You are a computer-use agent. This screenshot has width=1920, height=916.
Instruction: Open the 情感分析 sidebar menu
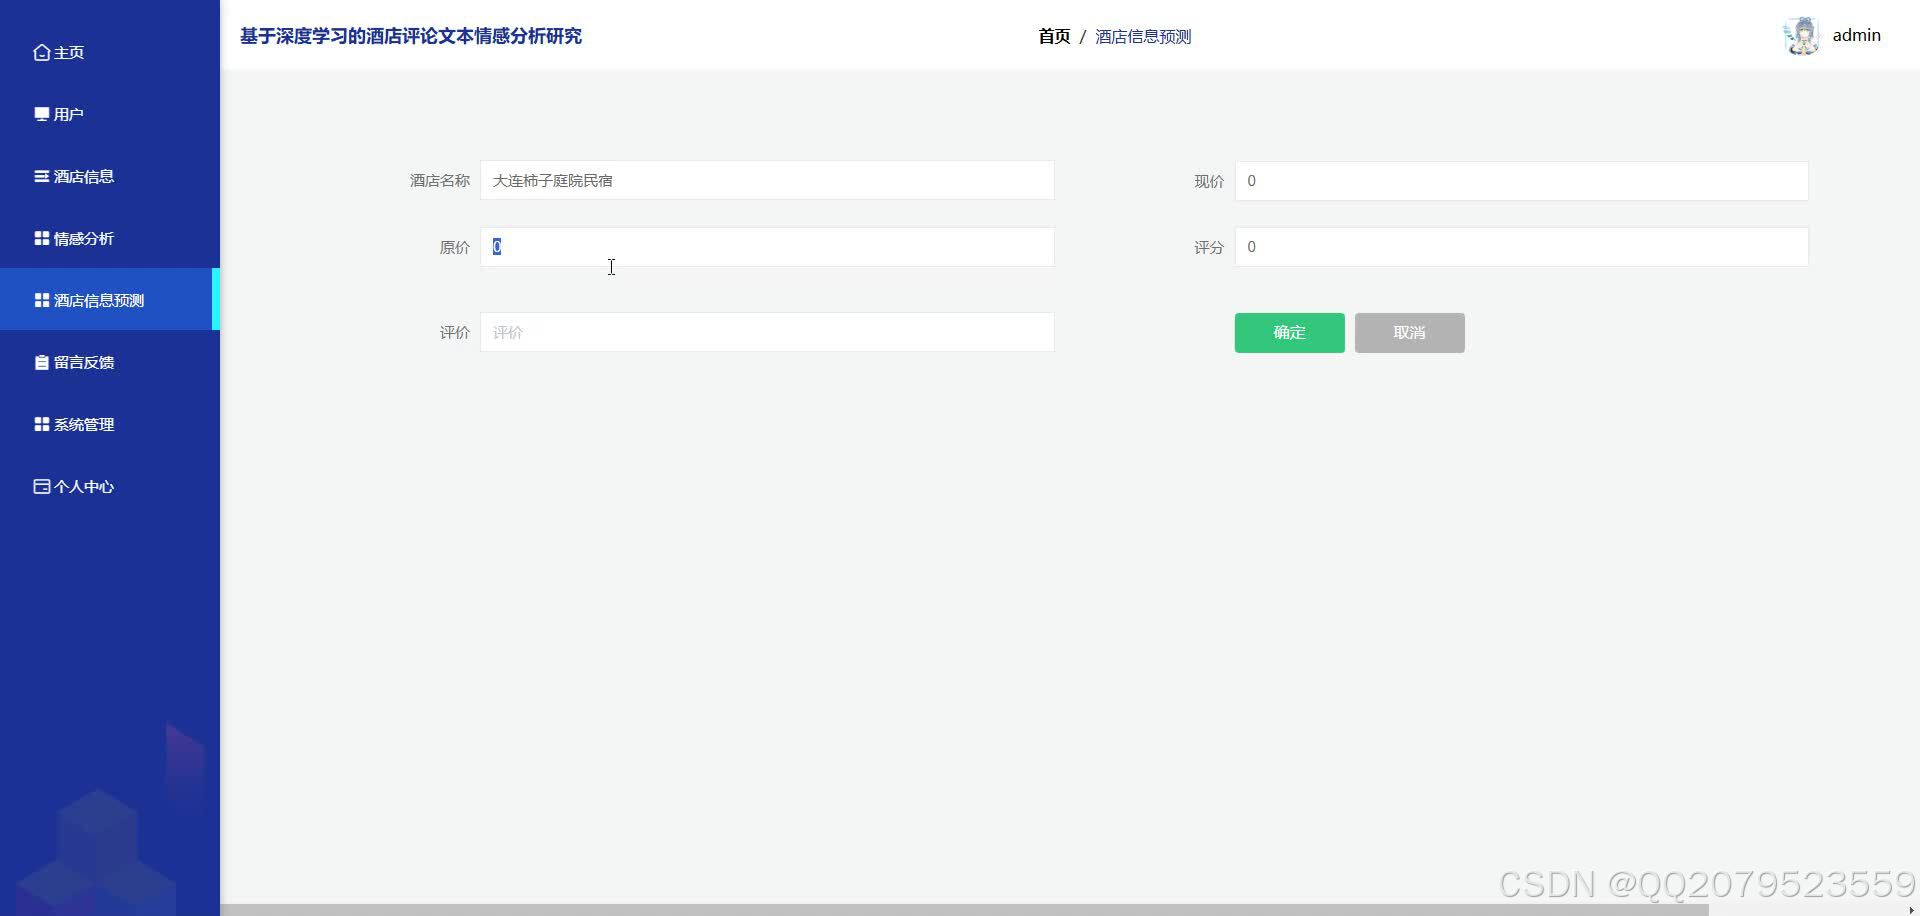(x=110, y=238)
